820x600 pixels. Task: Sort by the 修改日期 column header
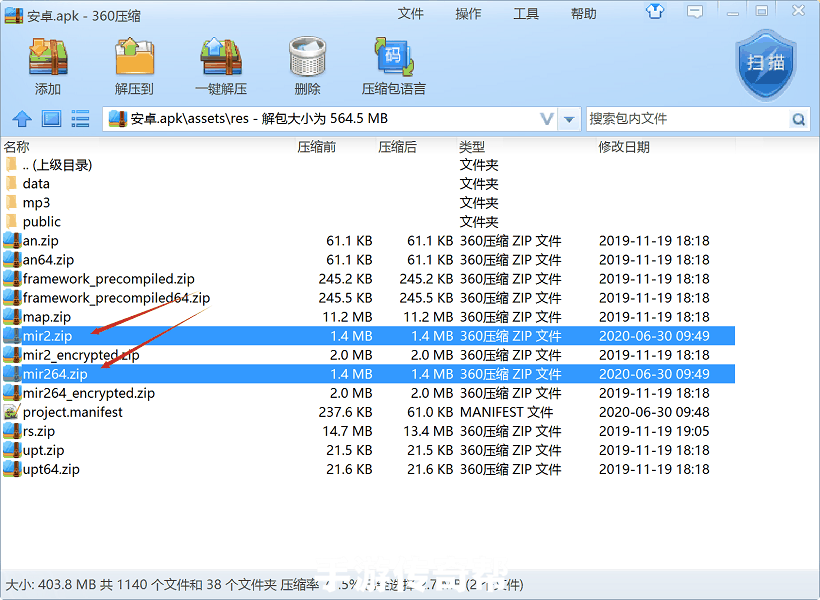pos(624,147)
